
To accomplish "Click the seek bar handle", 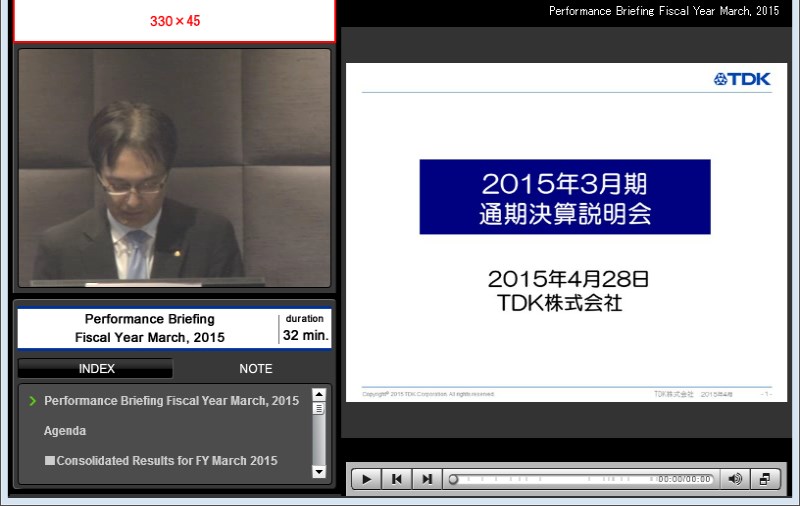I will point(453,479).
